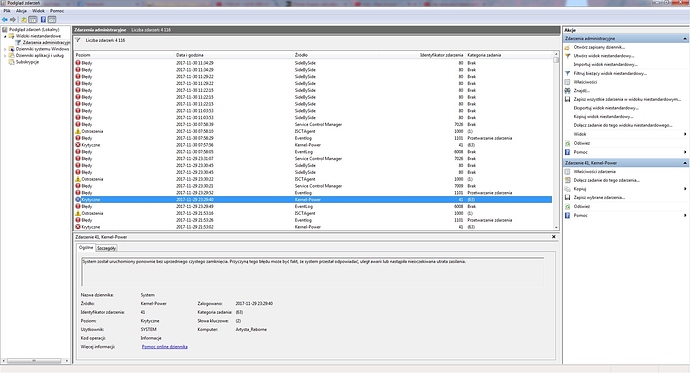
Task: Click the Forward arrow in the toolbar
Action: click(x=13, y=20)
